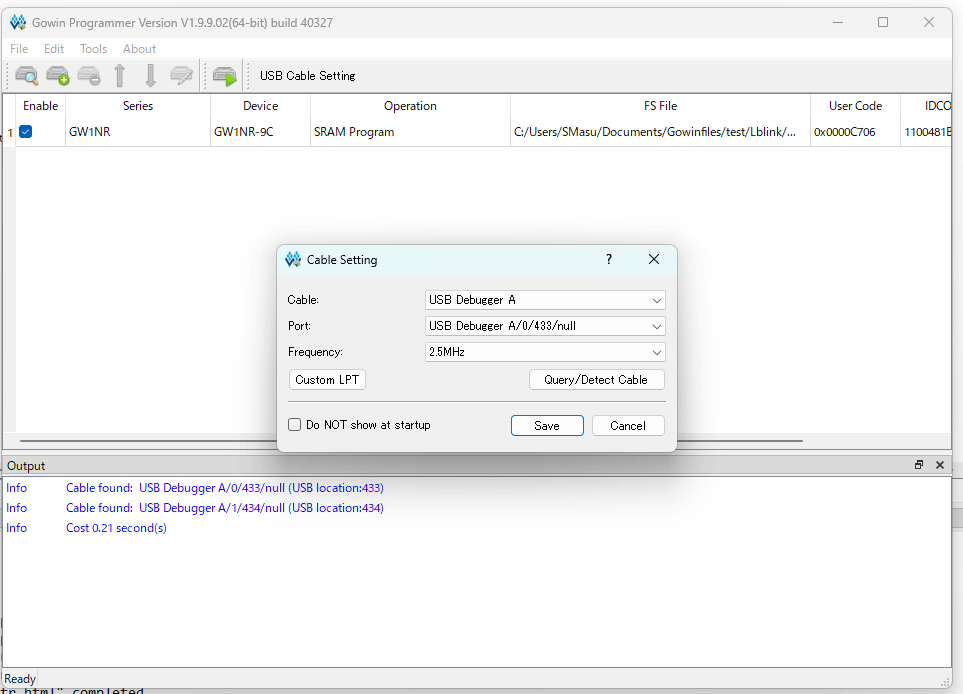
Task: Click Cable found 434 output line
Action: click(x=225, y=508)
